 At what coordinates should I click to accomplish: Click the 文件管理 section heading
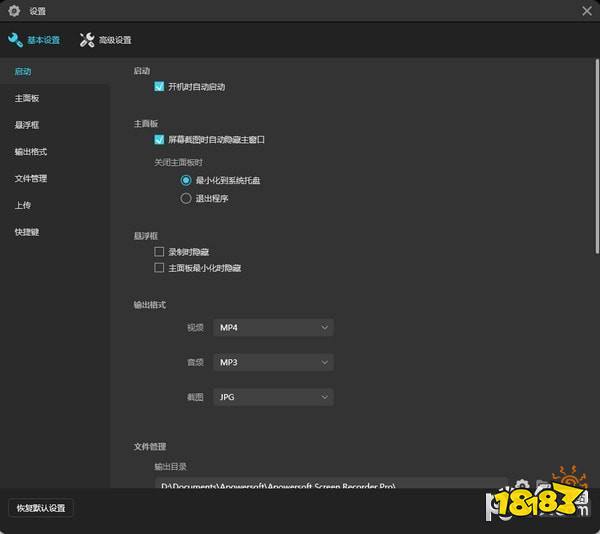pos(150,446)
